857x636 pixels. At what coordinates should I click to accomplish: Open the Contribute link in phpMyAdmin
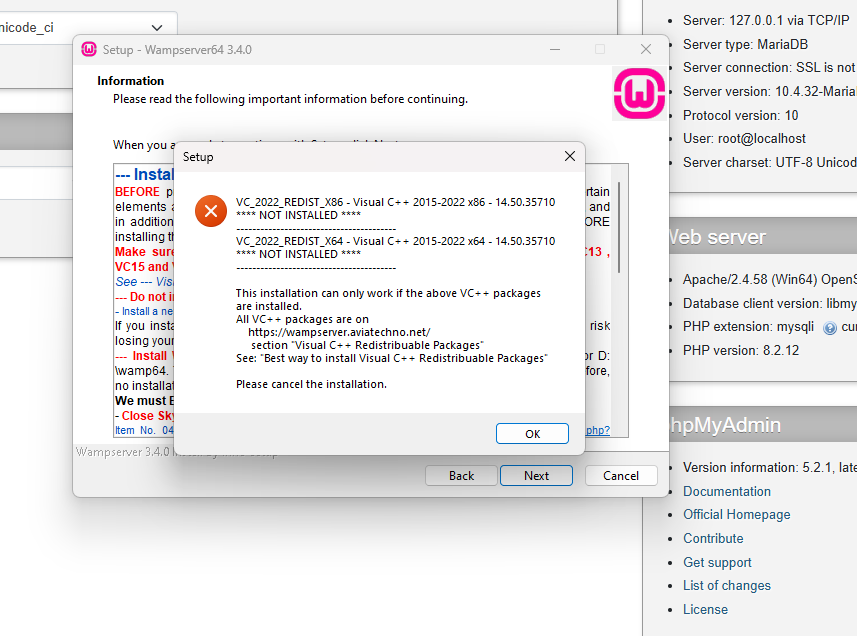coord(713,538)
